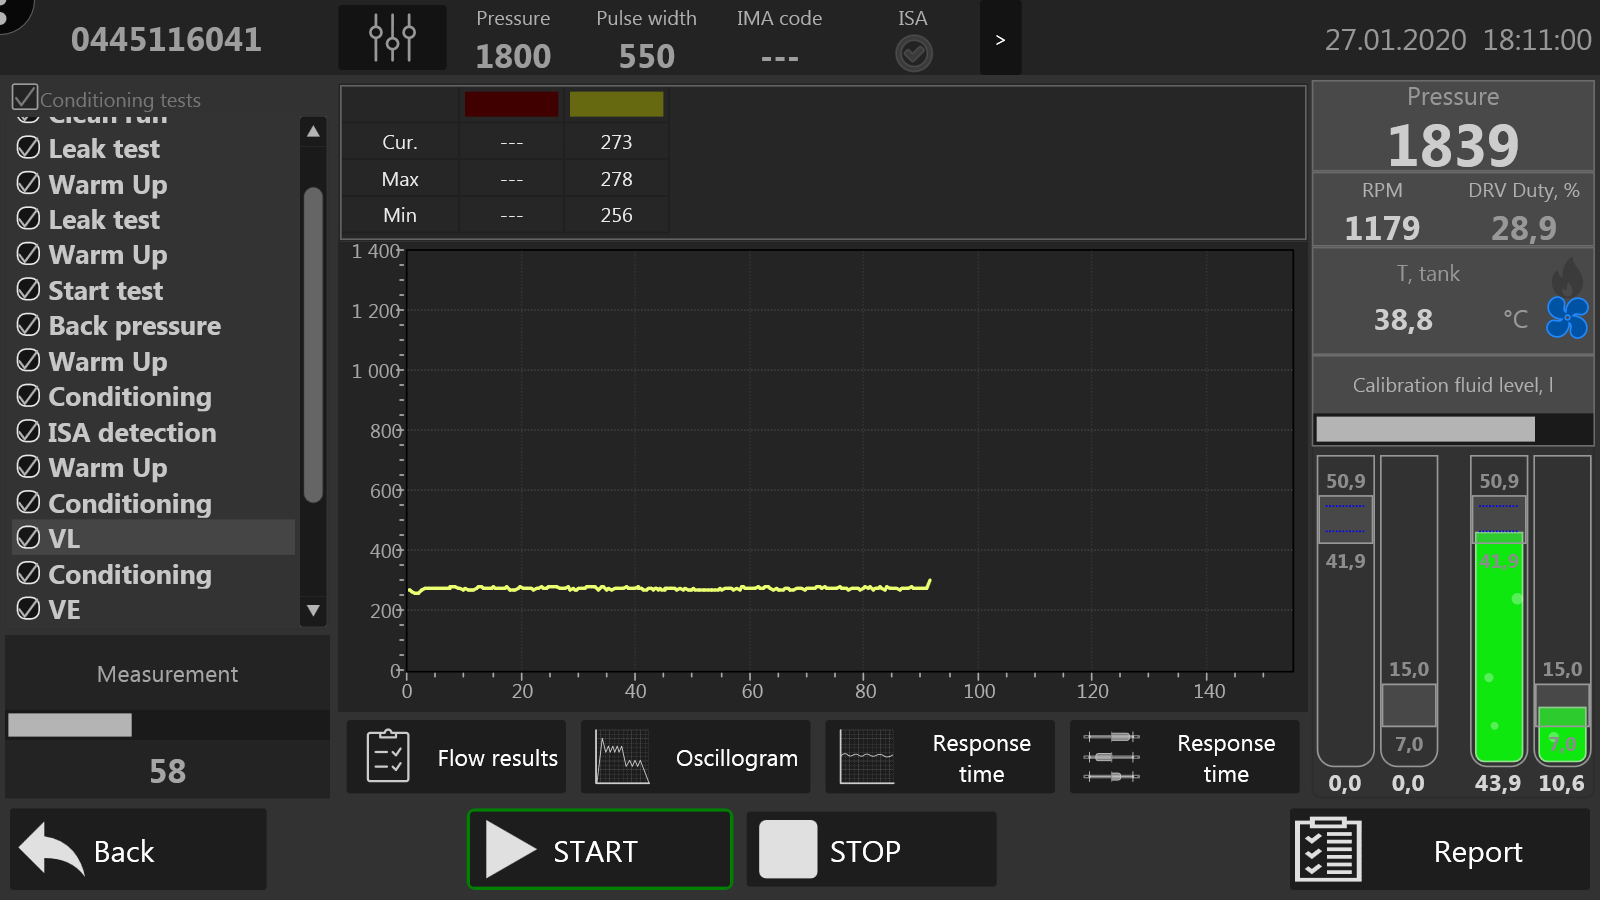Select the VL test in list

click(x=64, y=538)
